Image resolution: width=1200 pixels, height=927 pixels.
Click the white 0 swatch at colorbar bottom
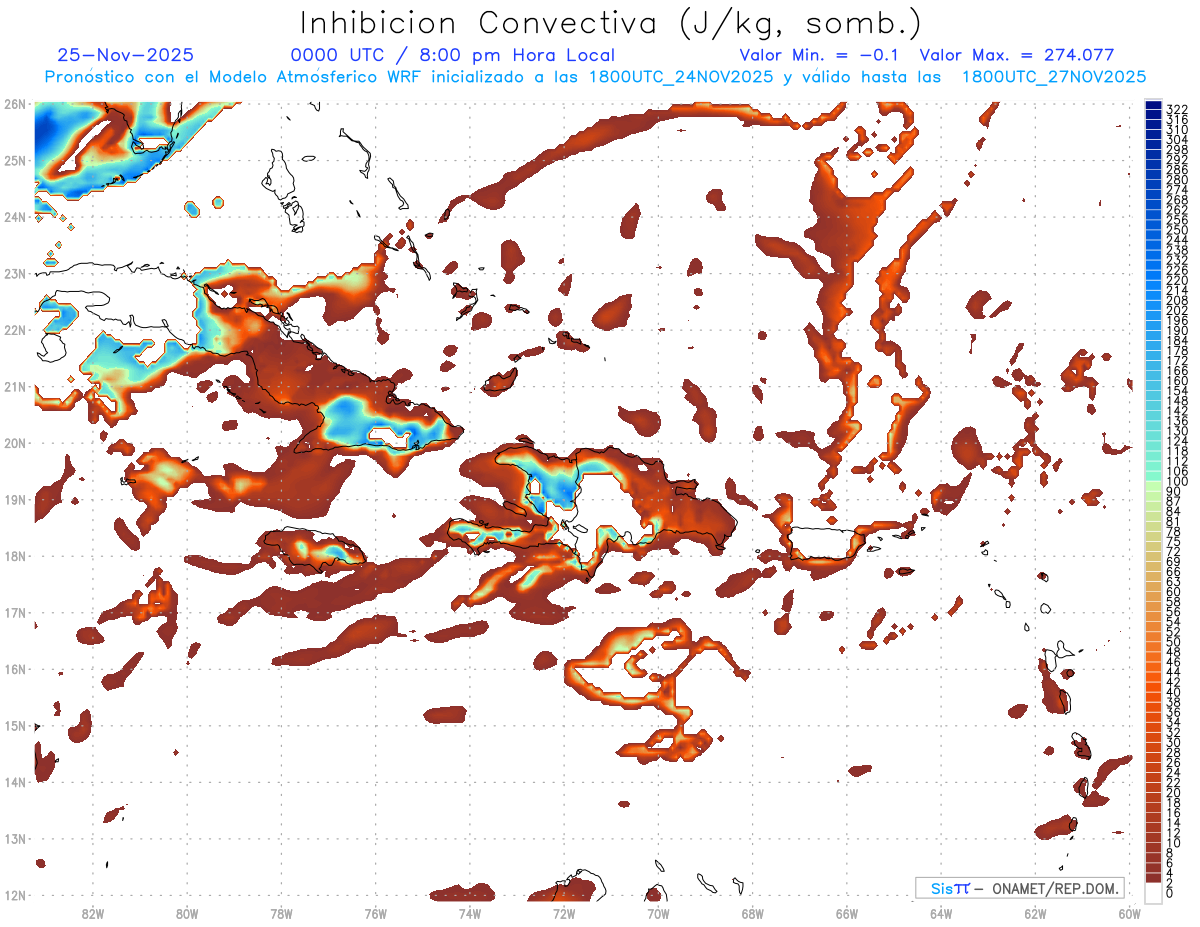1153,891
